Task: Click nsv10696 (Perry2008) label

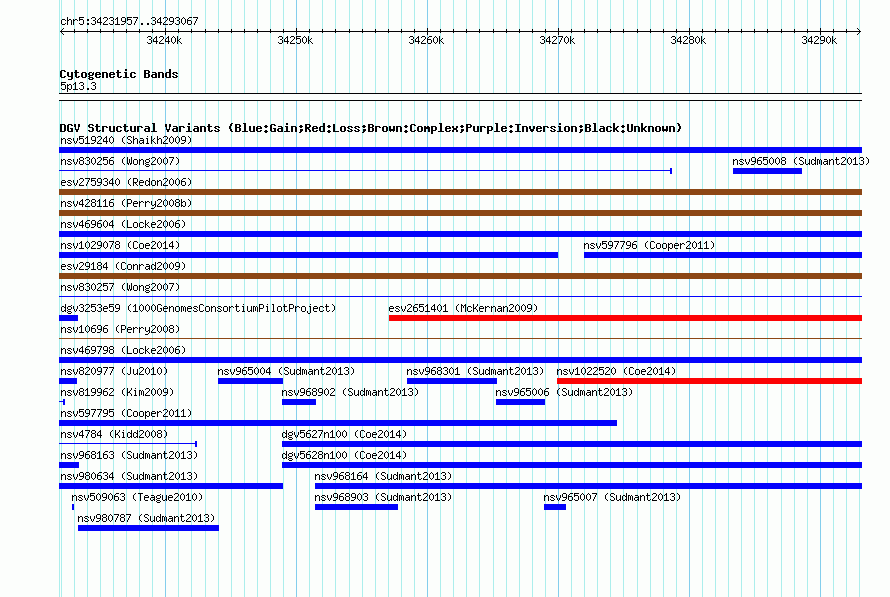Action: click(120, 329)
